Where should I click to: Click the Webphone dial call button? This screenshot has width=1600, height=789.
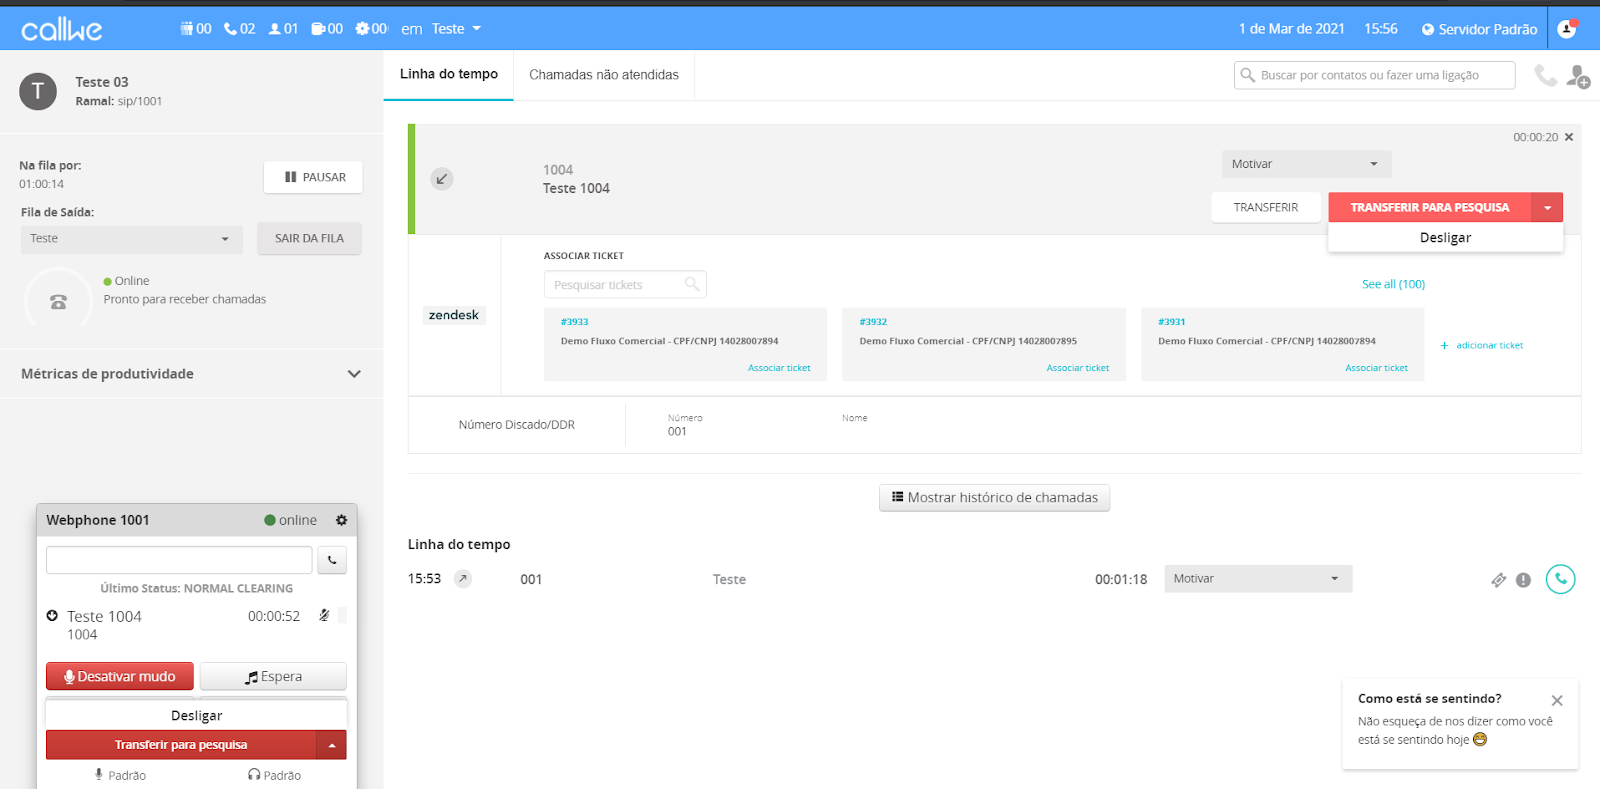(x=332, y=560)
